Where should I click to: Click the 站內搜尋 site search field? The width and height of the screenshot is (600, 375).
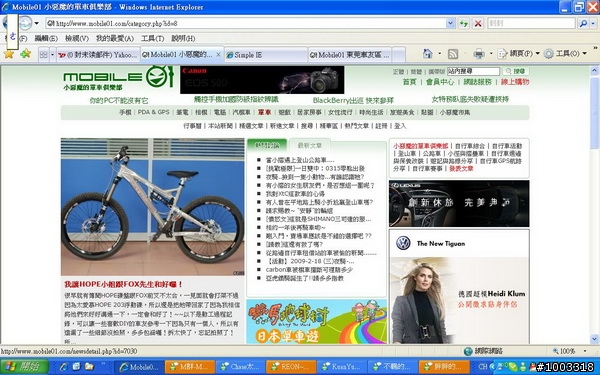[473, 71]
